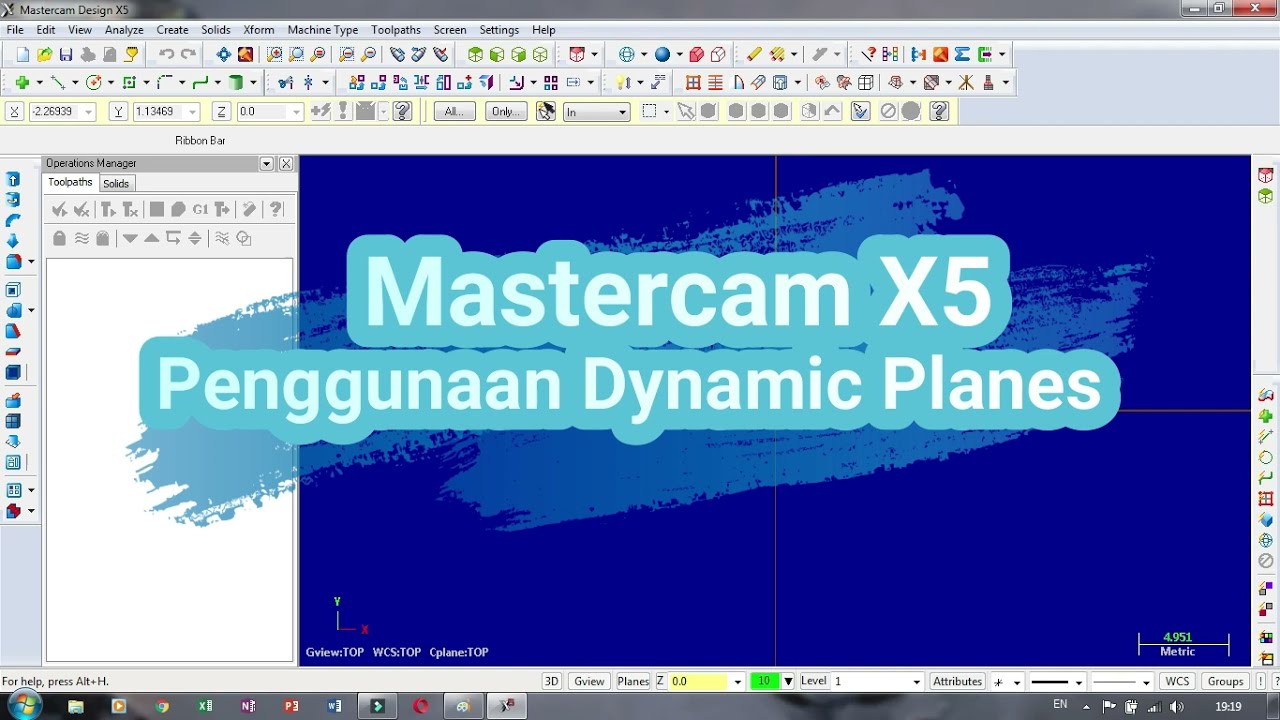Open status bar Z depth dropdown
Viewport: 1280px width, 720px height.
coord(737,682)
